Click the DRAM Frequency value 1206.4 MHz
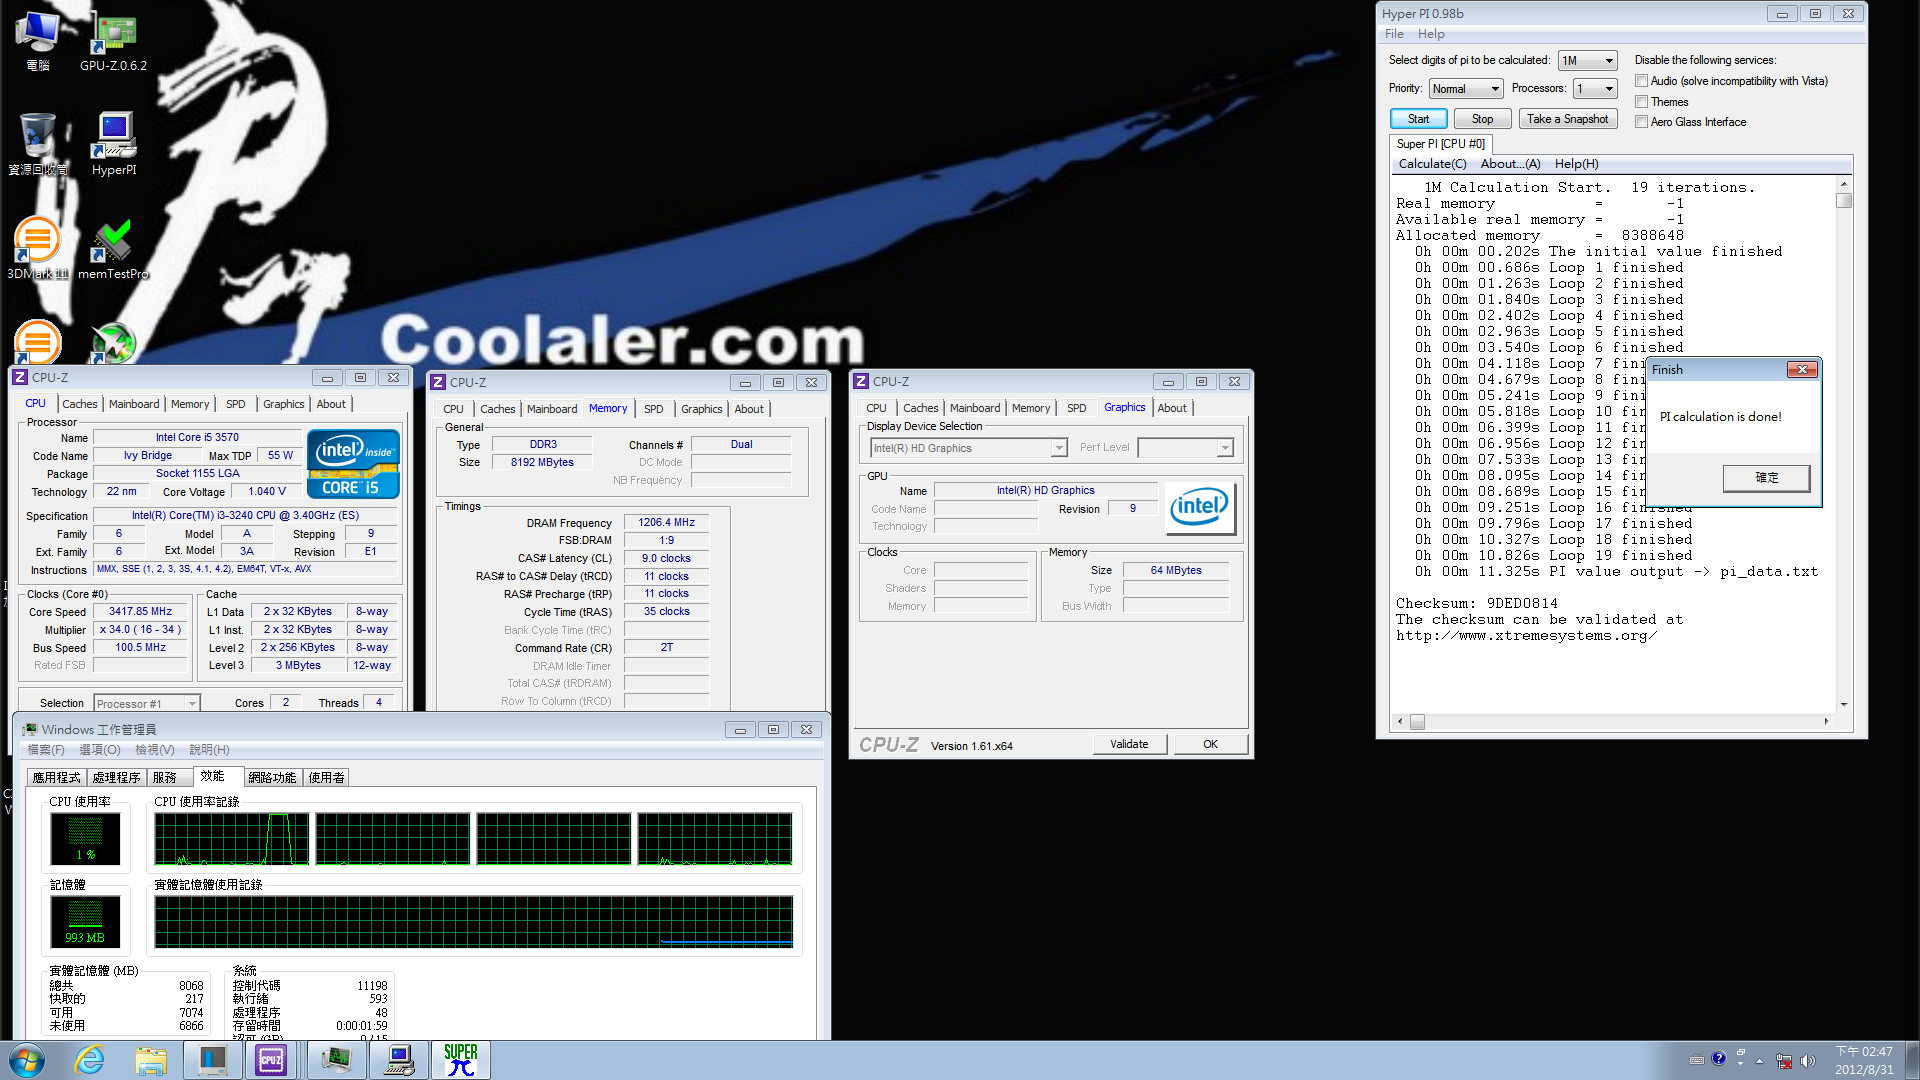Screen dimensions: 1920x1080 click(666, 522)
